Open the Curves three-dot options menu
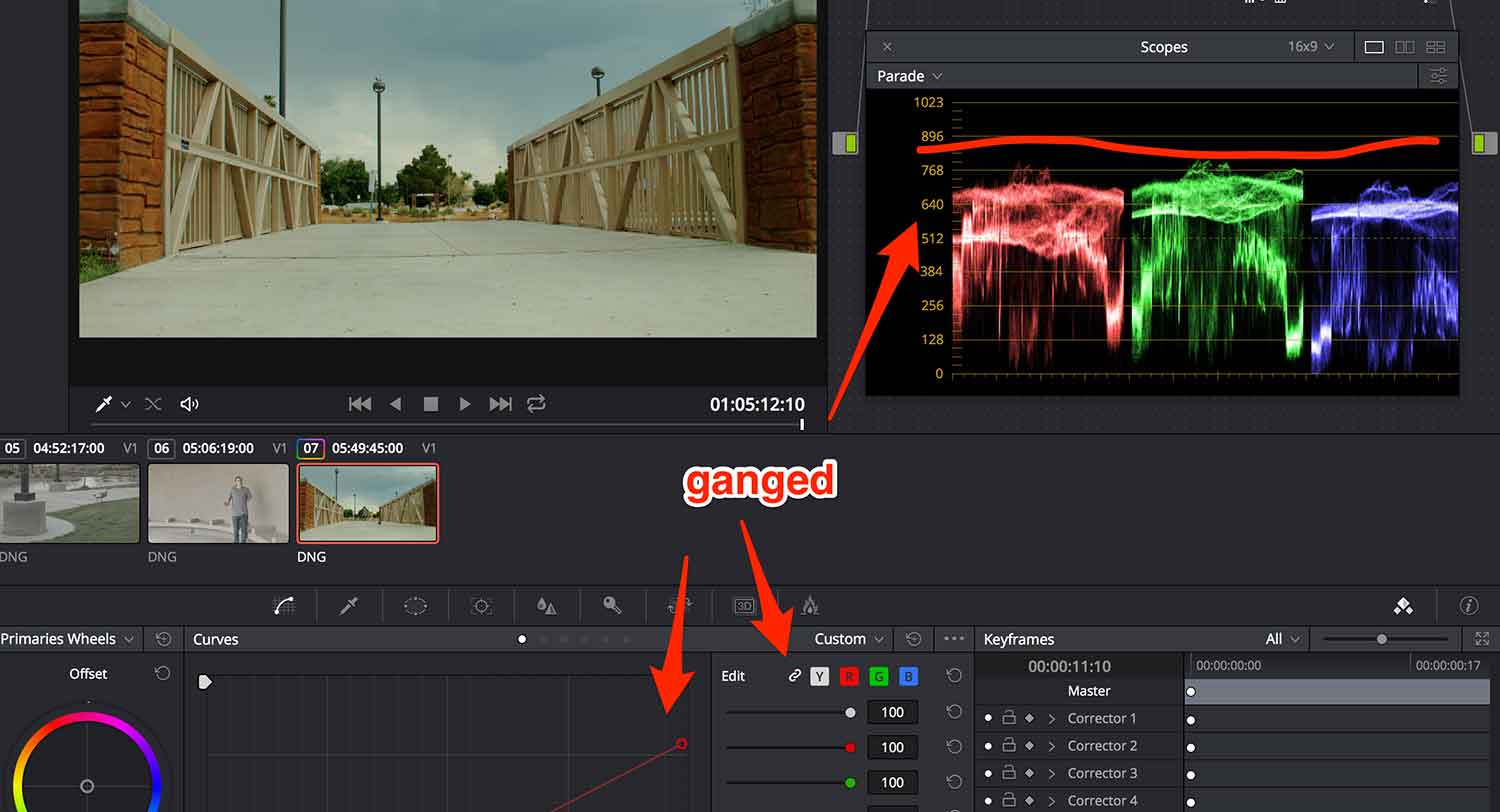 (954, 639)
